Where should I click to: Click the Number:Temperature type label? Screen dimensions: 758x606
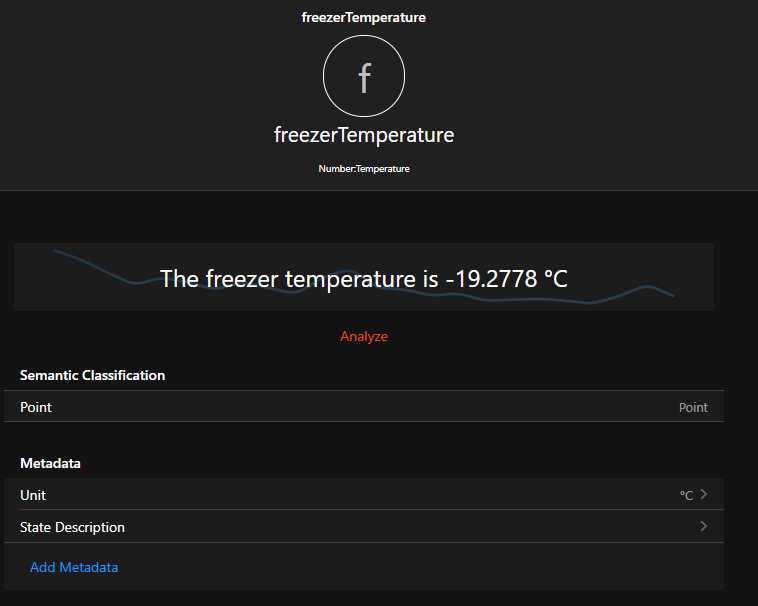point(364,169)
